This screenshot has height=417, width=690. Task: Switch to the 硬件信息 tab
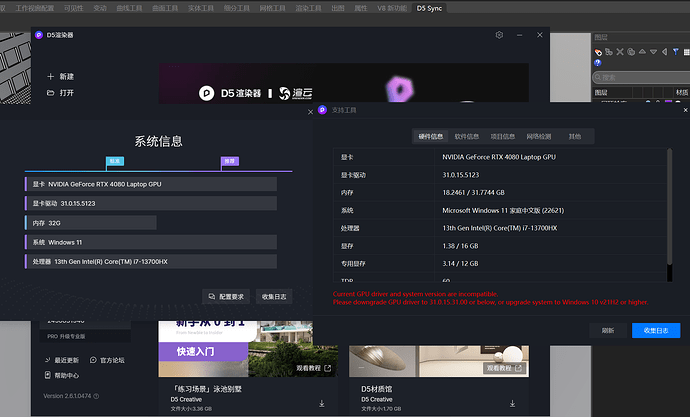(x=430, y=136)
